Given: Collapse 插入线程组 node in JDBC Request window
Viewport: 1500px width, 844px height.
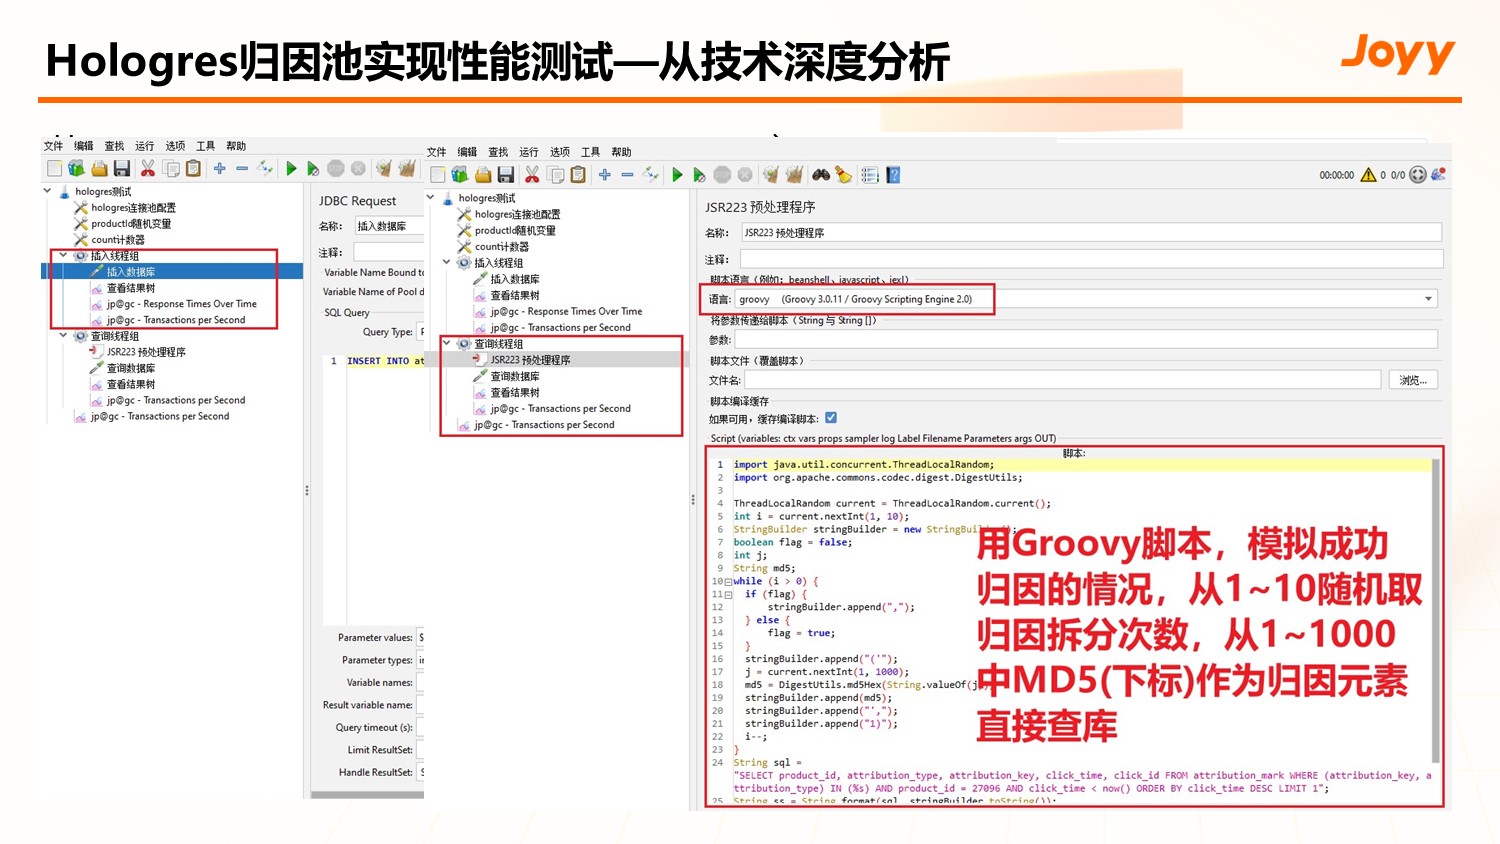Looking at the screenshot, I should (x=63, y=255).
